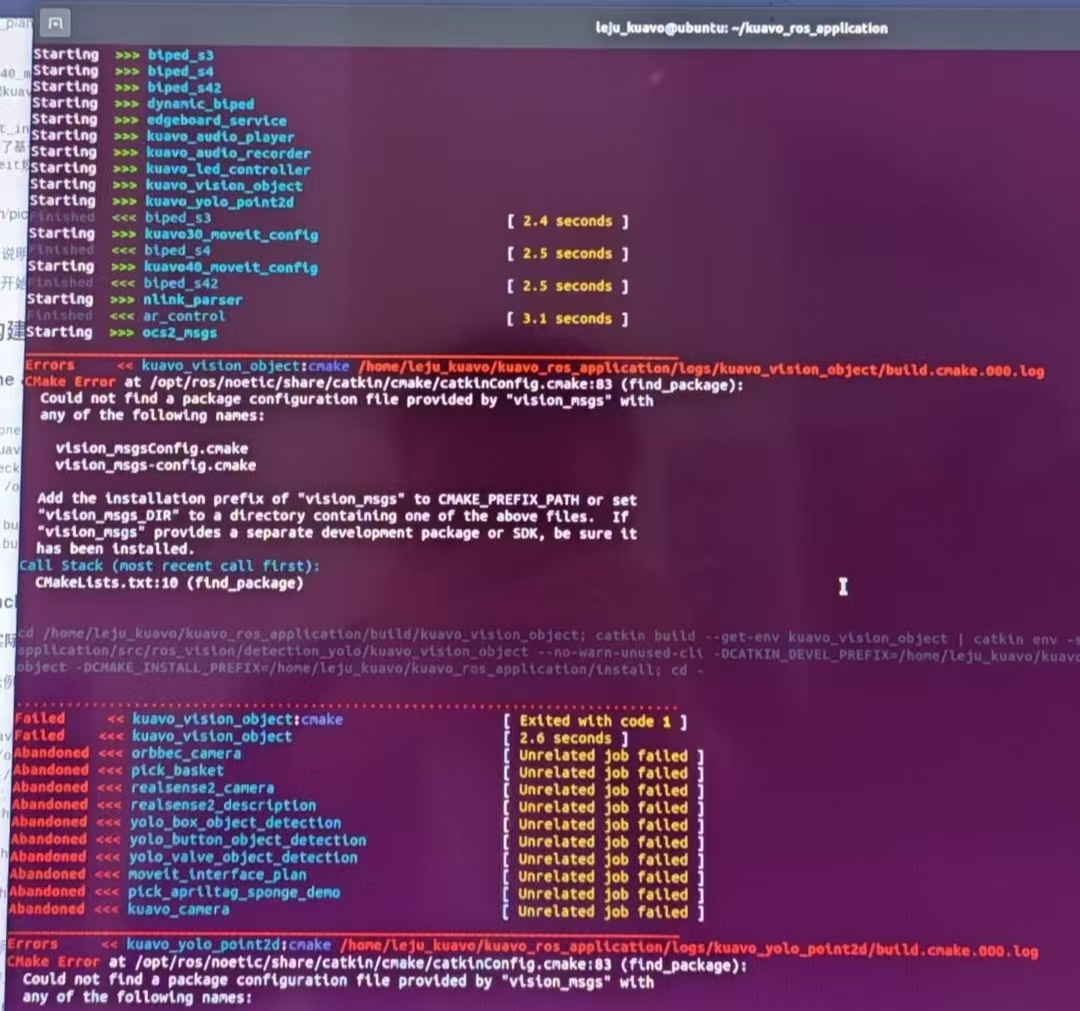
Task: Click the yolo_valve_object_detection package name
Action: (243, 857)
